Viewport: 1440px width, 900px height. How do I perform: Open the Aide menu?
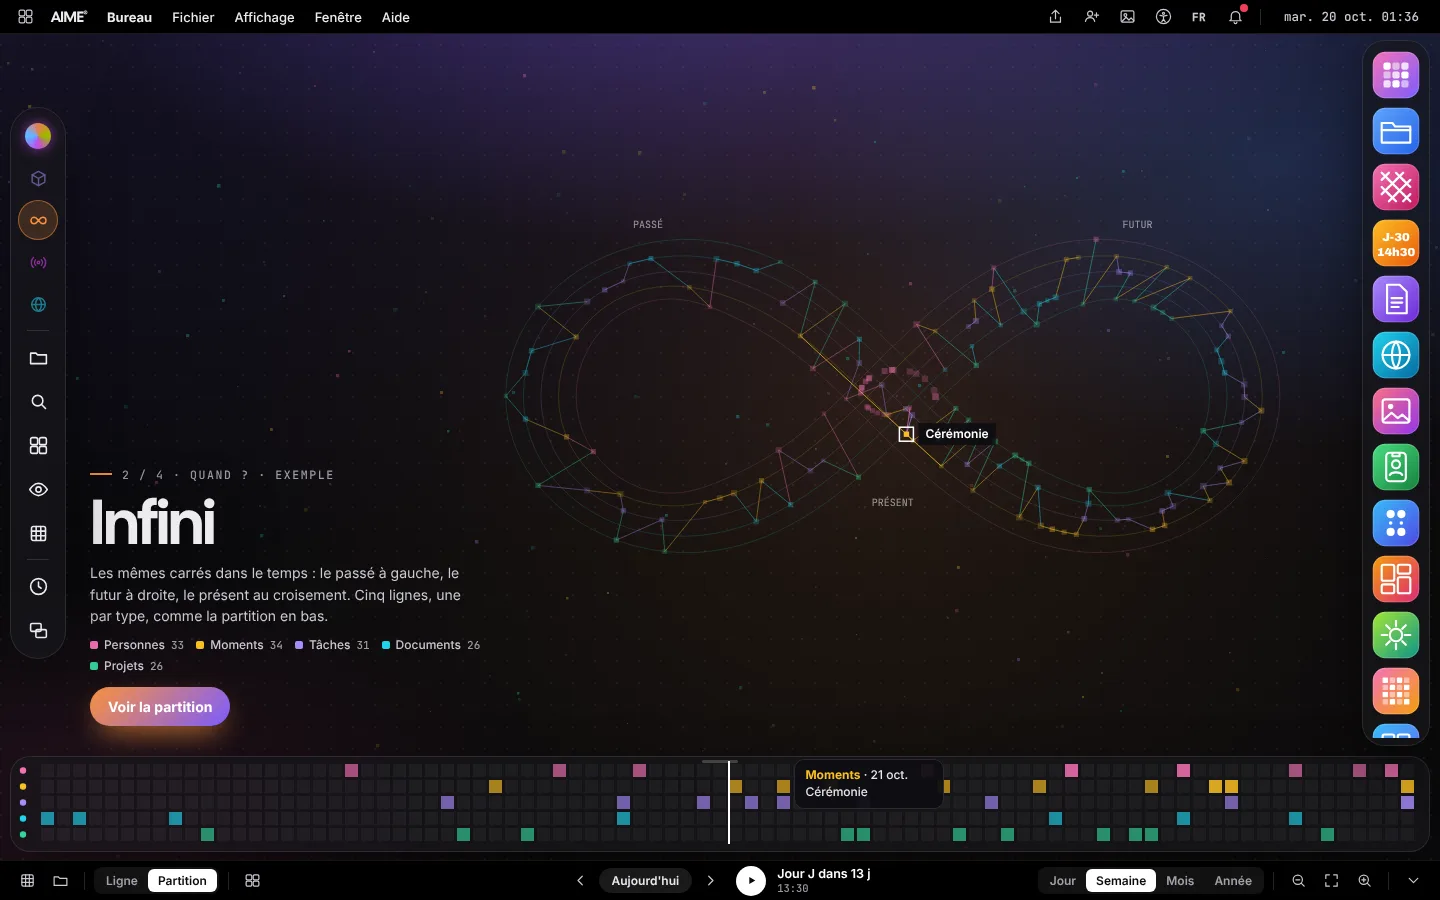pyautogui.click(x=396, y=17)
